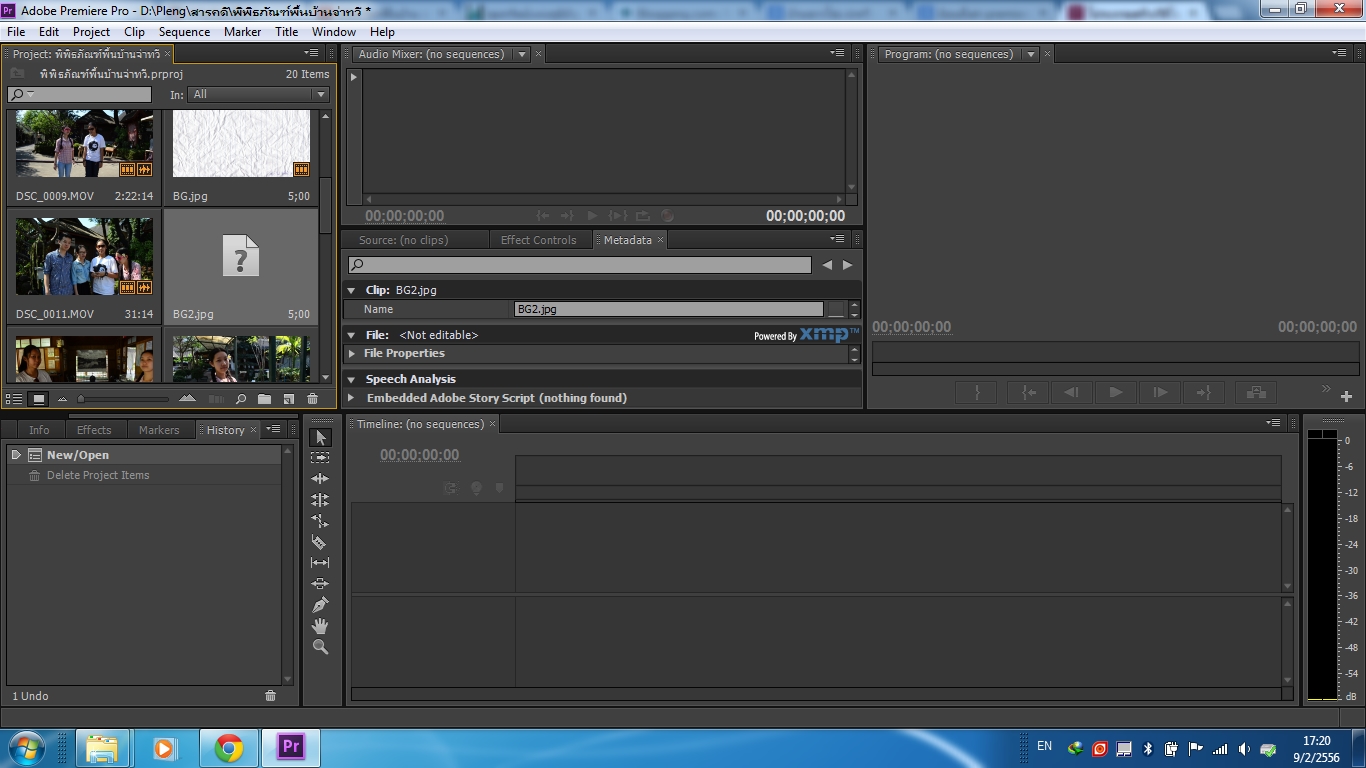Switch to the Source: (no clips) tab

click(403, 240)
